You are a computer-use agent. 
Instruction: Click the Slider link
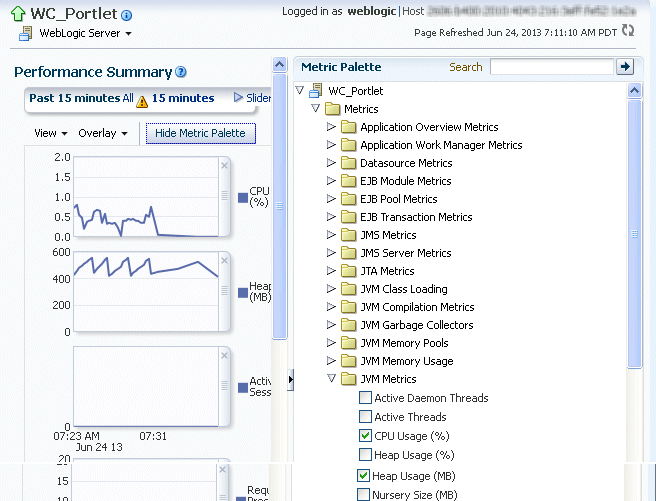(258, 98)
